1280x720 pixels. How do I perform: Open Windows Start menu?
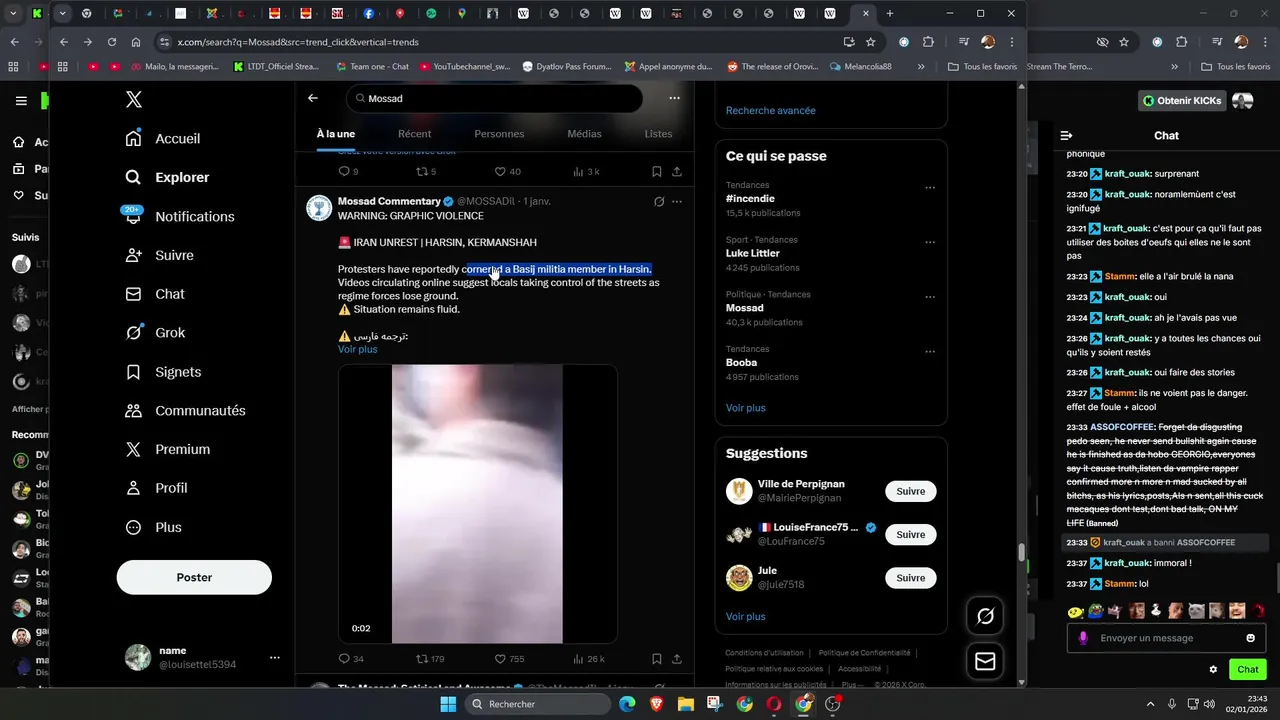(x=448, y=704)
